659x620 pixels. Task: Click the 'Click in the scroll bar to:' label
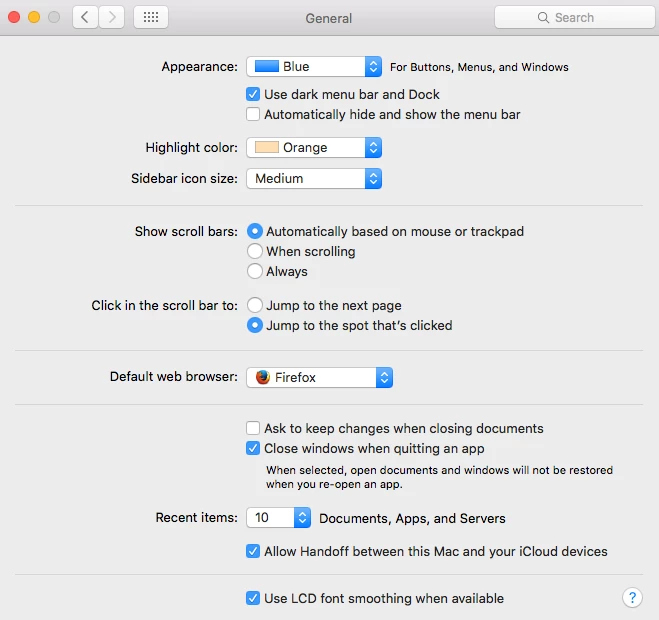click(165, 305)
